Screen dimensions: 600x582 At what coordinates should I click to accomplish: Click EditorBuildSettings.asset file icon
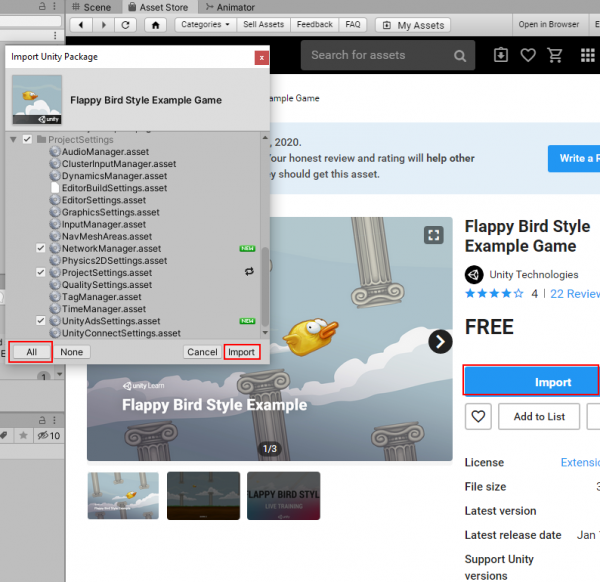pos(55,188)
